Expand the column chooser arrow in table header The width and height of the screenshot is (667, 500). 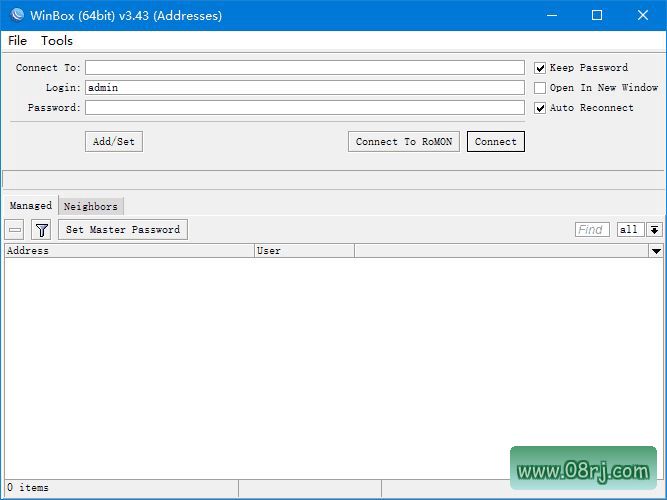656,251
